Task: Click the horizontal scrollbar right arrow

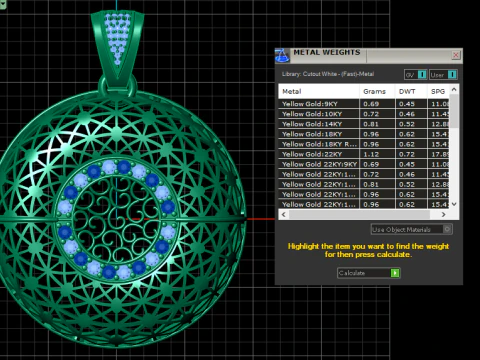Action: [444, 215]
